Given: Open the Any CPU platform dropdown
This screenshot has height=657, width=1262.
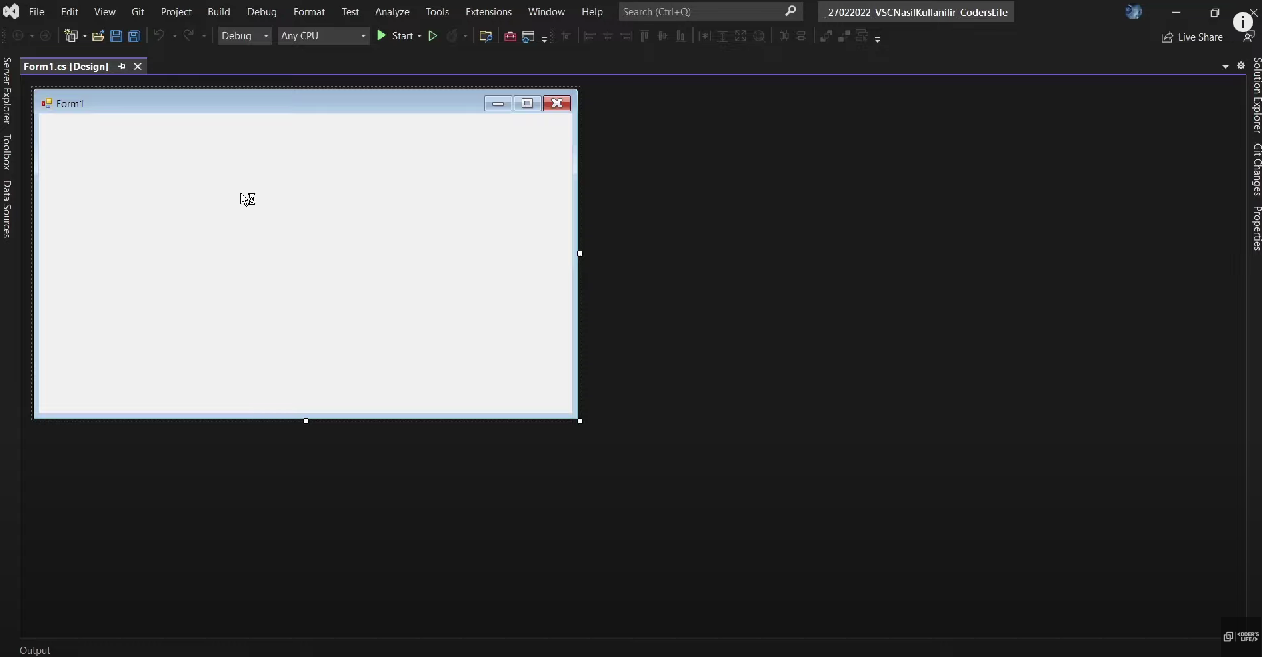Looking at the screenshot, I should 323,36.
